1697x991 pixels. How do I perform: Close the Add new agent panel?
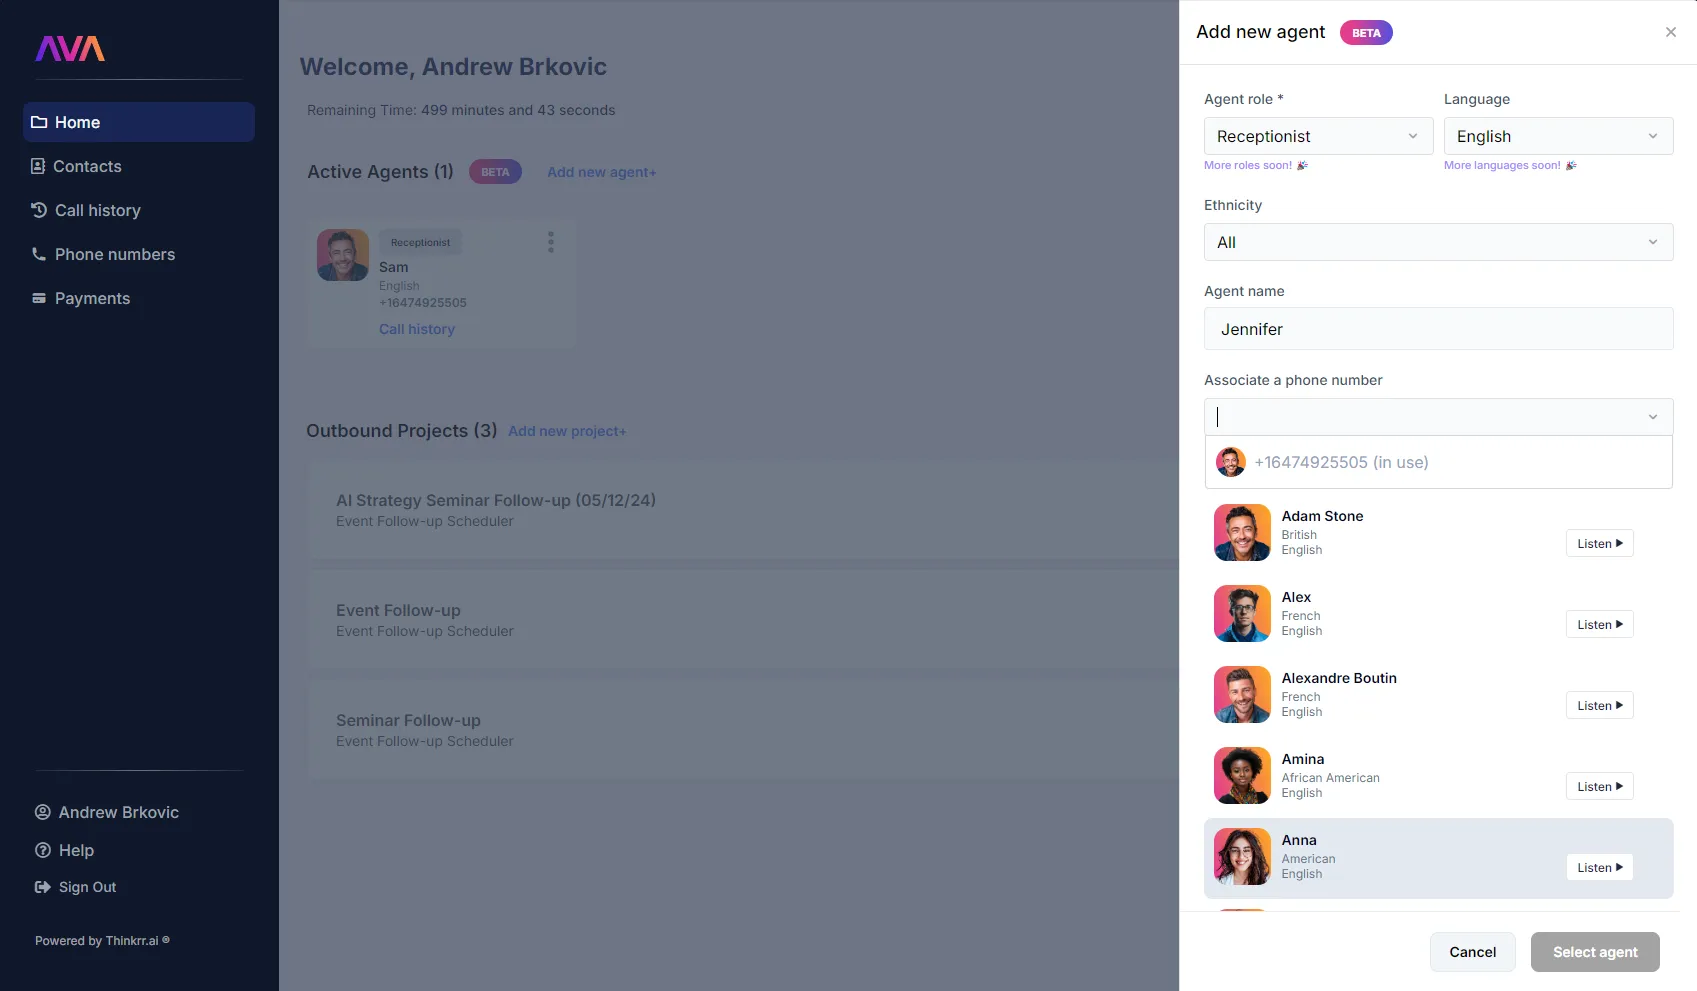click(1671, 32)
